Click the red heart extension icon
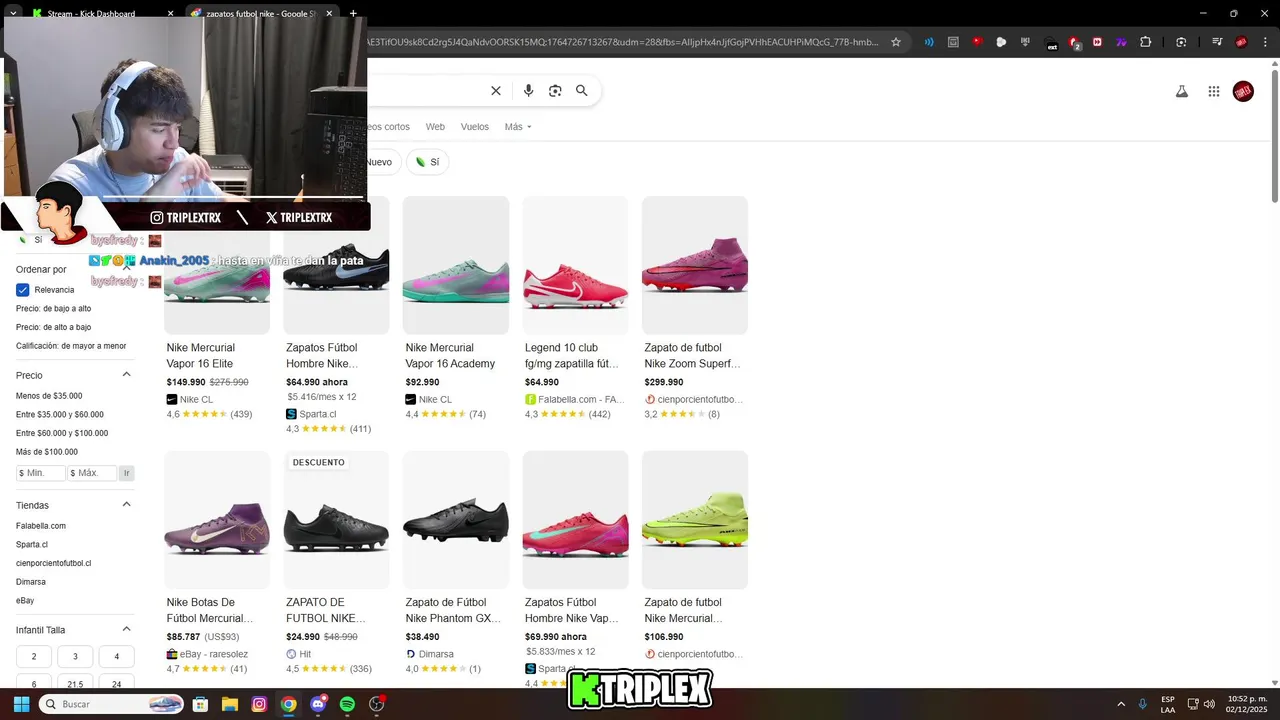Image resolution: width=1280 pixels, height=720 pixels. [977, 42]
